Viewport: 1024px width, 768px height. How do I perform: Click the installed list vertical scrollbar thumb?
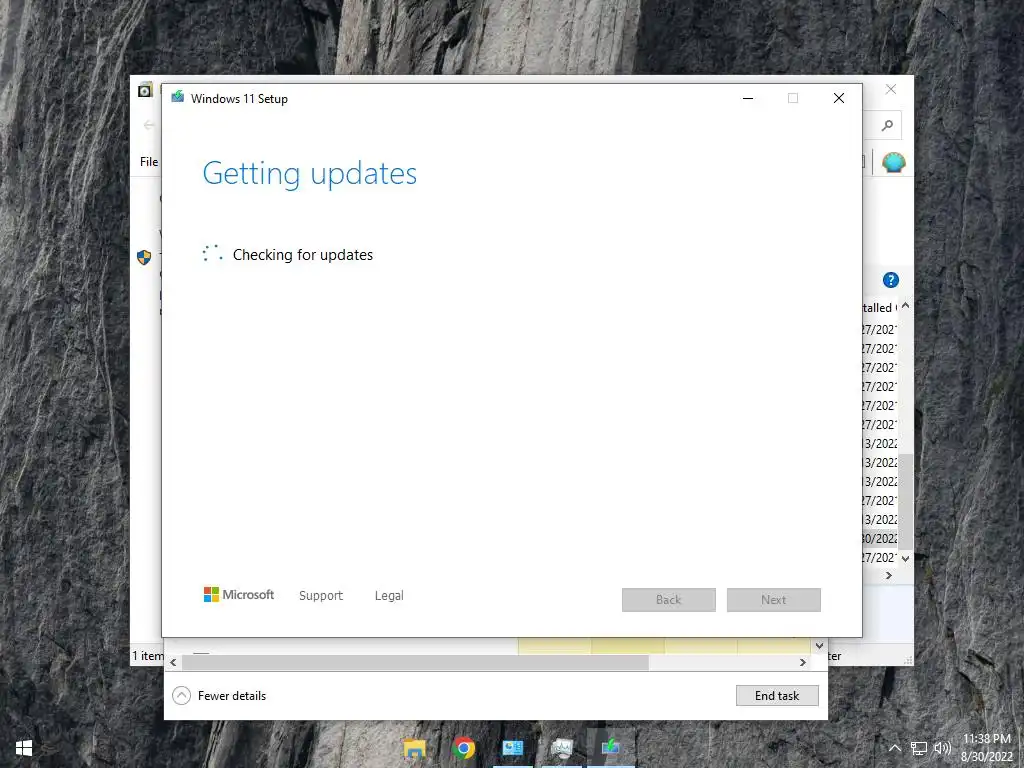tap(905, 502)
